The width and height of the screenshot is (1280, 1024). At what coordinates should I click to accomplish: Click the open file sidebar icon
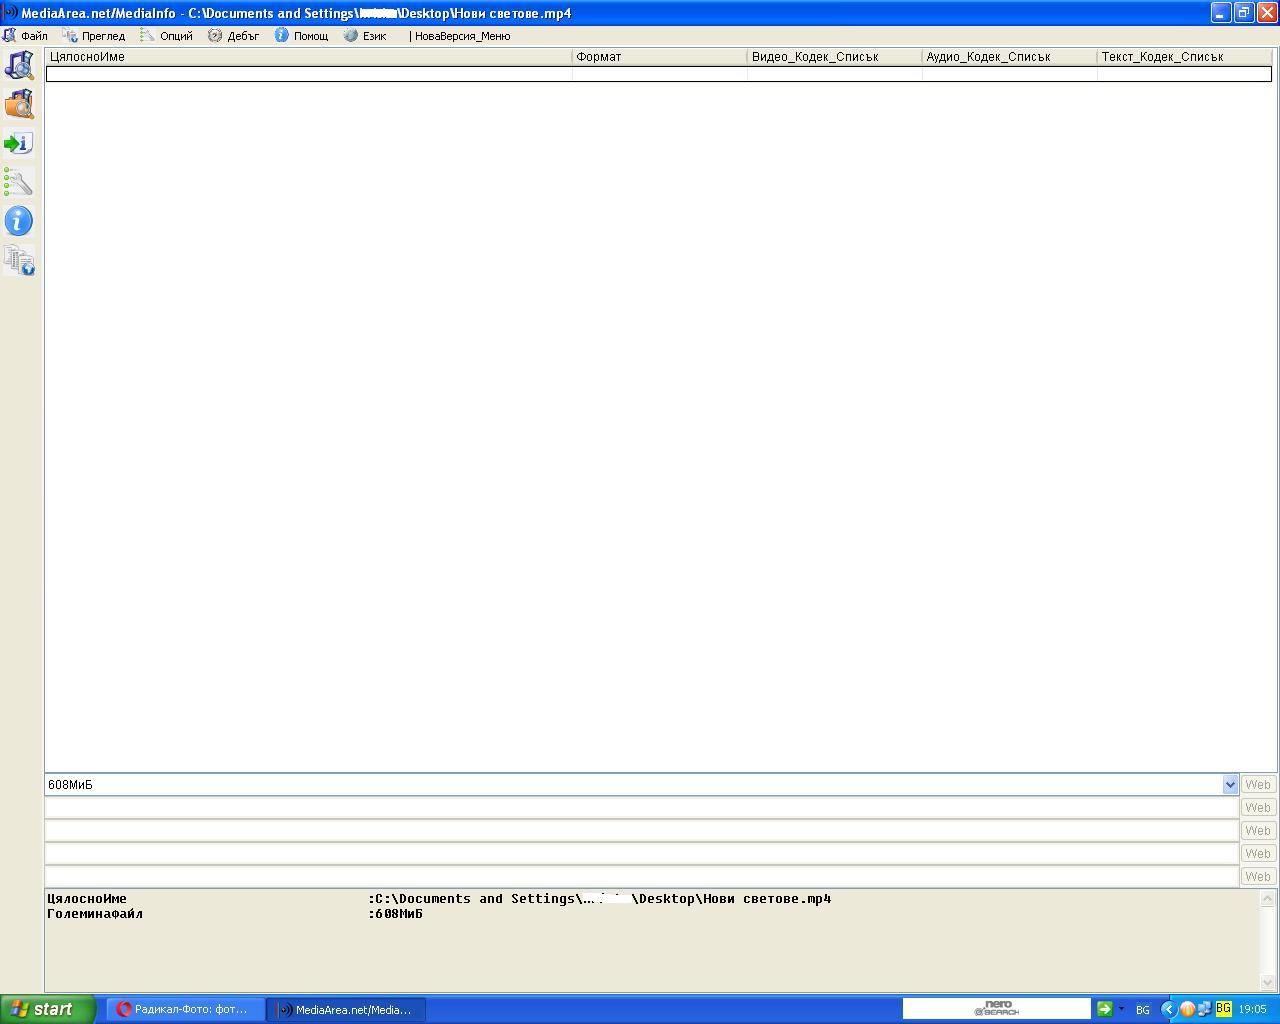click(19, 66)
